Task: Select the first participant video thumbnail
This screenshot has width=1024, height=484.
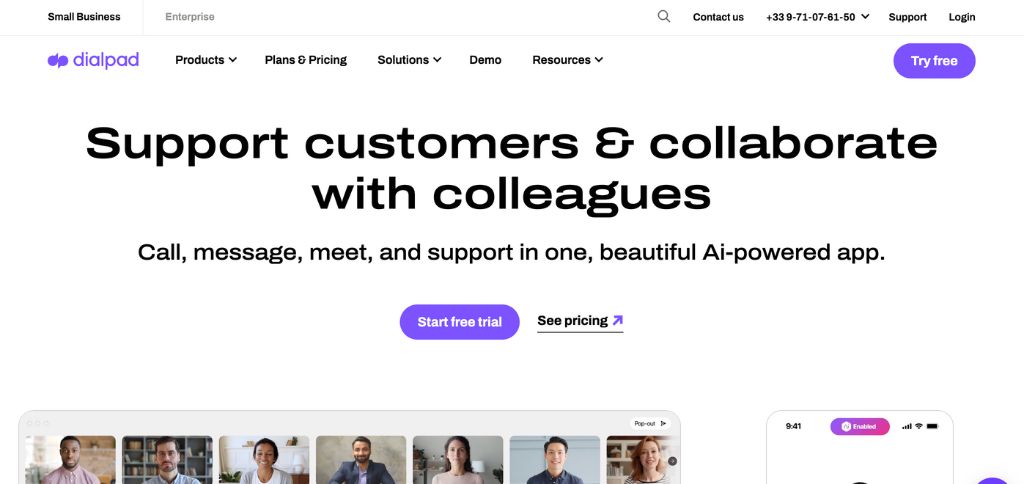Action: click(70, 459)
